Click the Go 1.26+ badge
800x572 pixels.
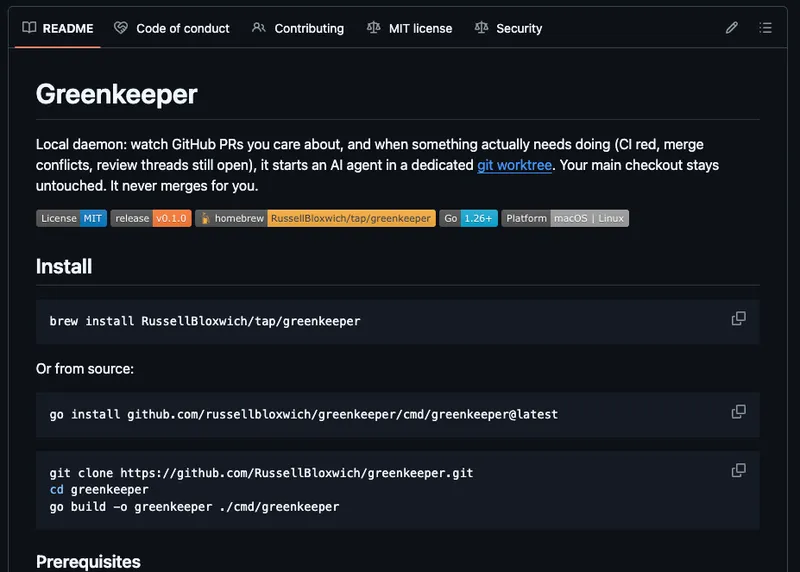pyautogui.click(x=468, y=218)
